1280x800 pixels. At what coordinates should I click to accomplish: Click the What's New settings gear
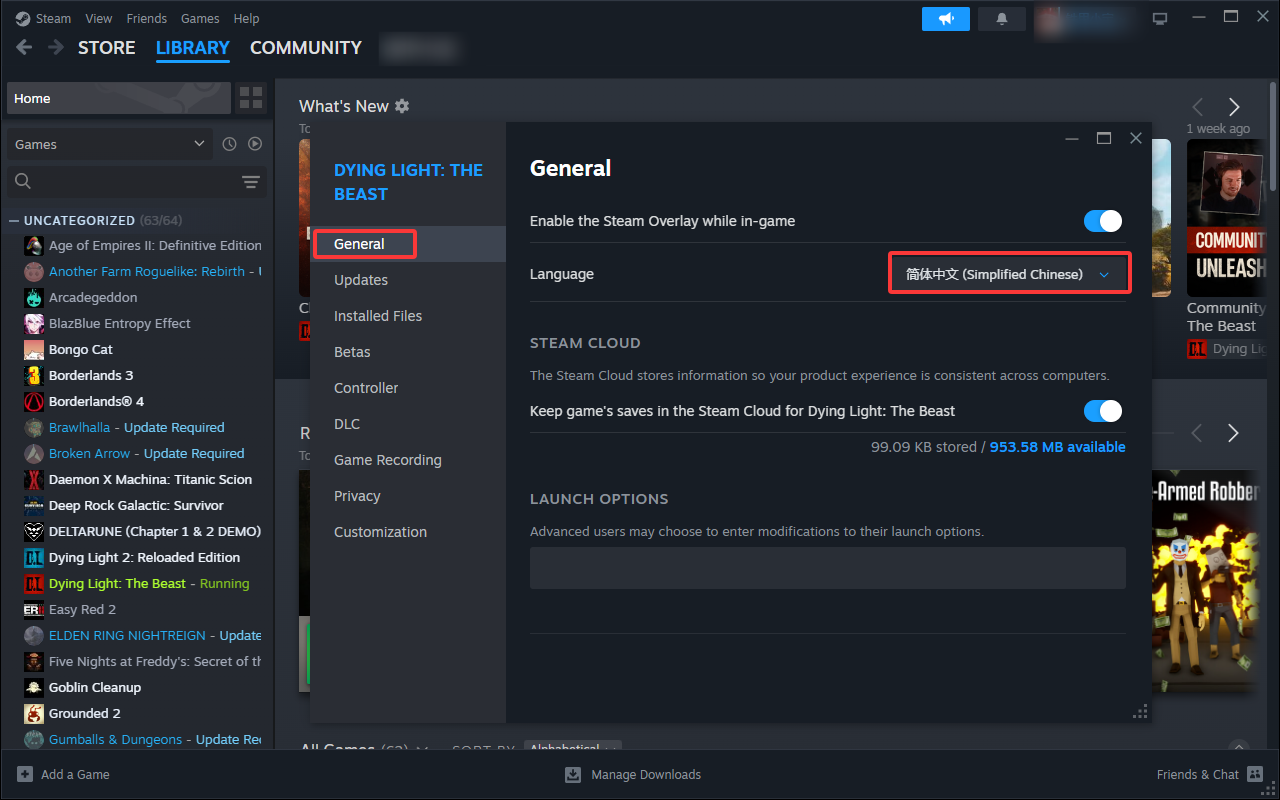tap(402, 106)
